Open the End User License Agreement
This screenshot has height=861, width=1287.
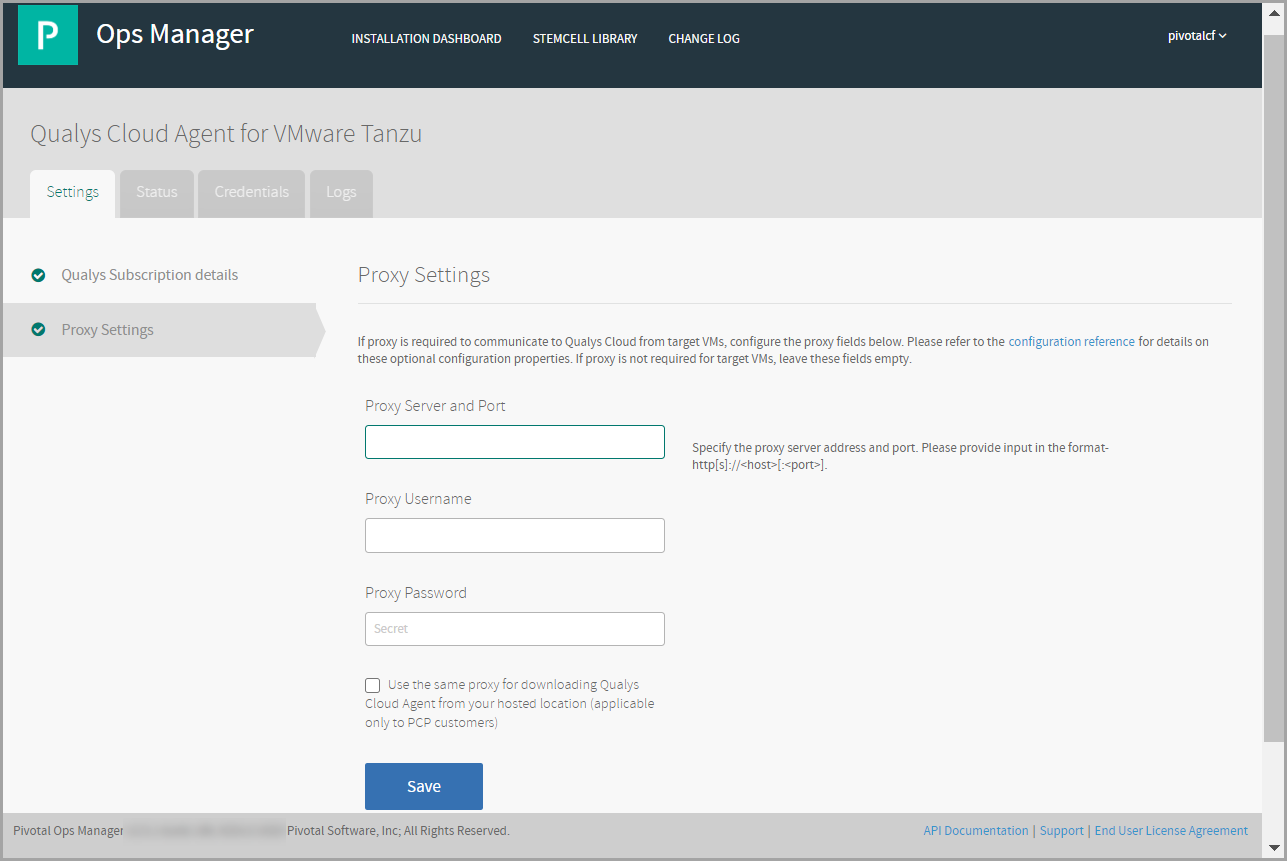click(x=1171, y=831)
